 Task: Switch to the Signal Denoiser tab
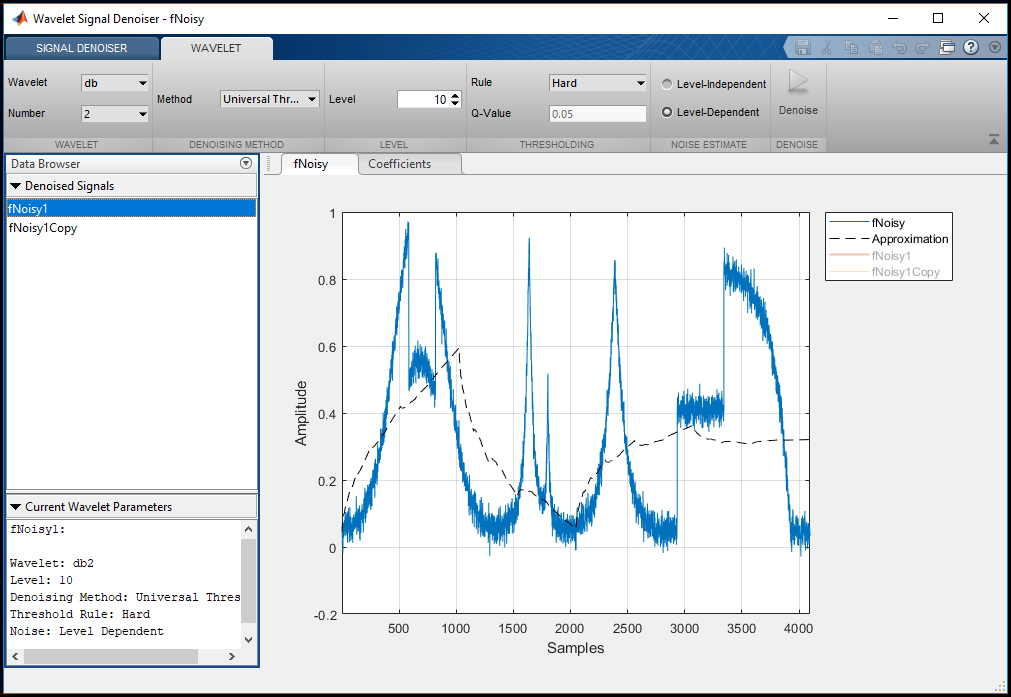pyautogui.click(x=81, y=48)
